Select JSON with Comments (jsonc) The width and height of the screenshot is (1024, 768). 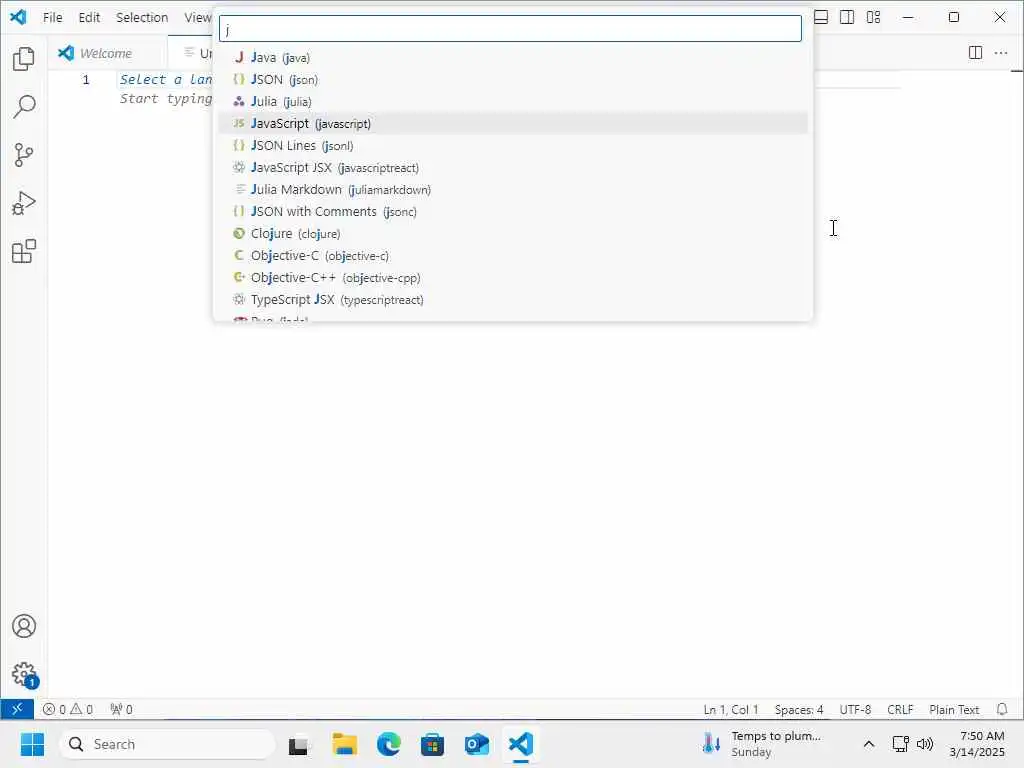coord(513,212)
